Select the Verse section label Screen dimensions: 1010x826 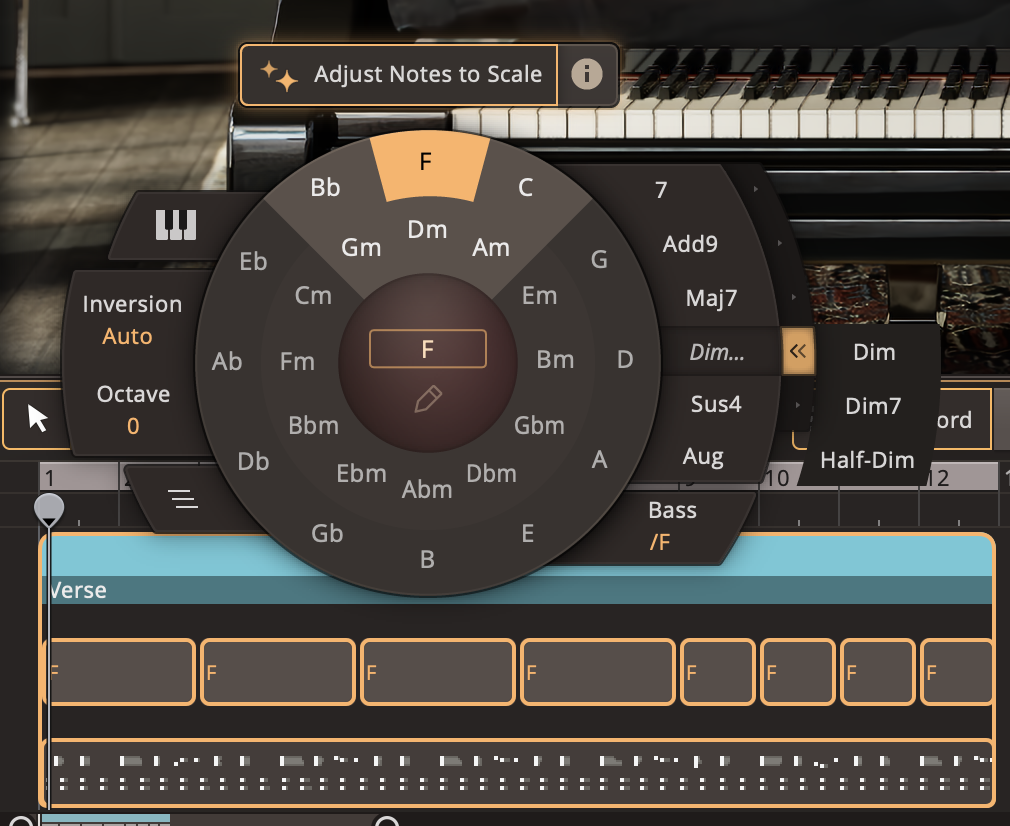tap(77, 590)
